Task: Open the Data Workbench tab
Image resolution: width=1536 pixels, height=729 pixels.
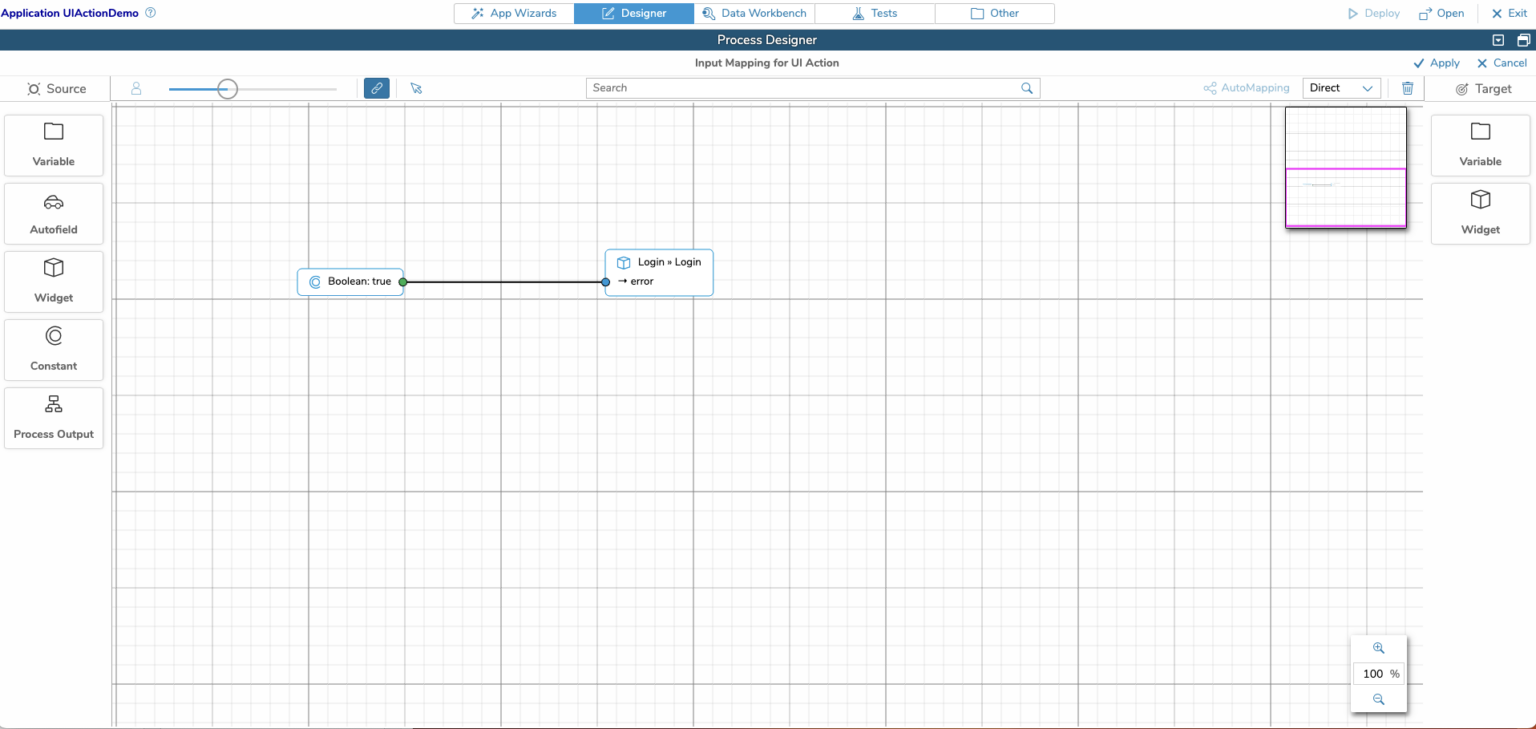Action: click(x=754, y=13)
